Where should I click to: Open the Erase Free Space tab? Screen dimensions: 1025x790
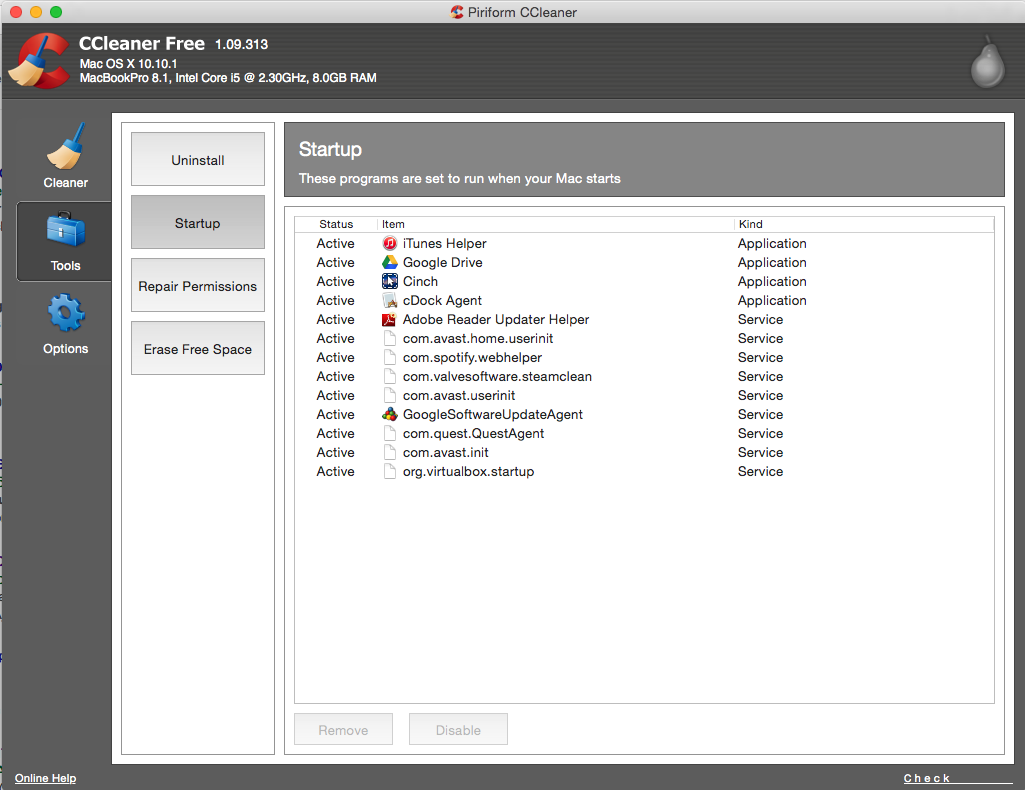click(197, 348)
